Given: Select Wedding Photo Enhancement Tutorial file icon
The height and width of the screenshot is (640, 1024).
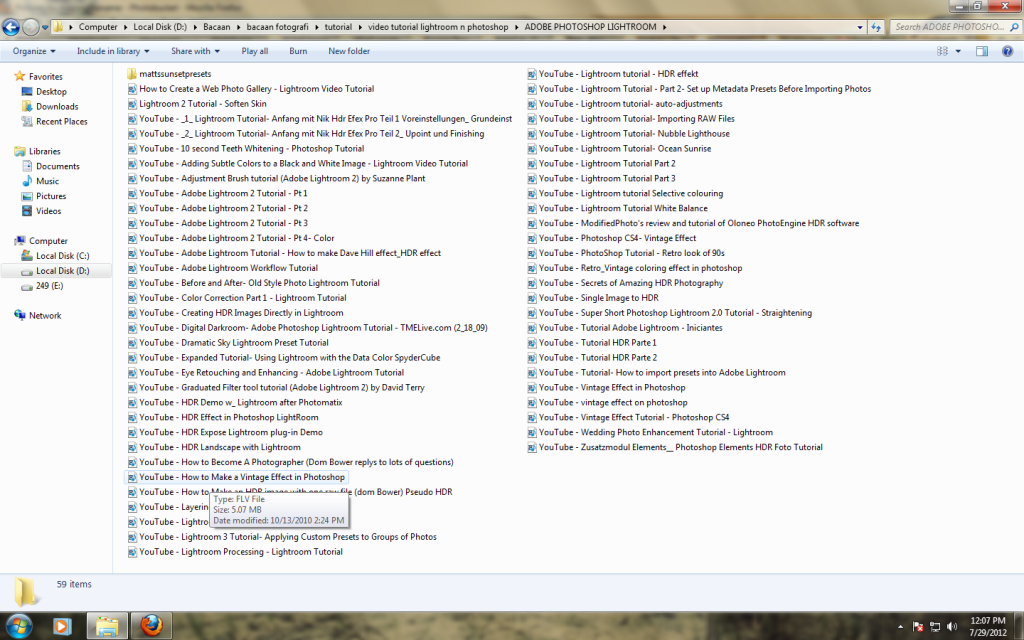Looking at the screenshot, I should click(532, 432).
